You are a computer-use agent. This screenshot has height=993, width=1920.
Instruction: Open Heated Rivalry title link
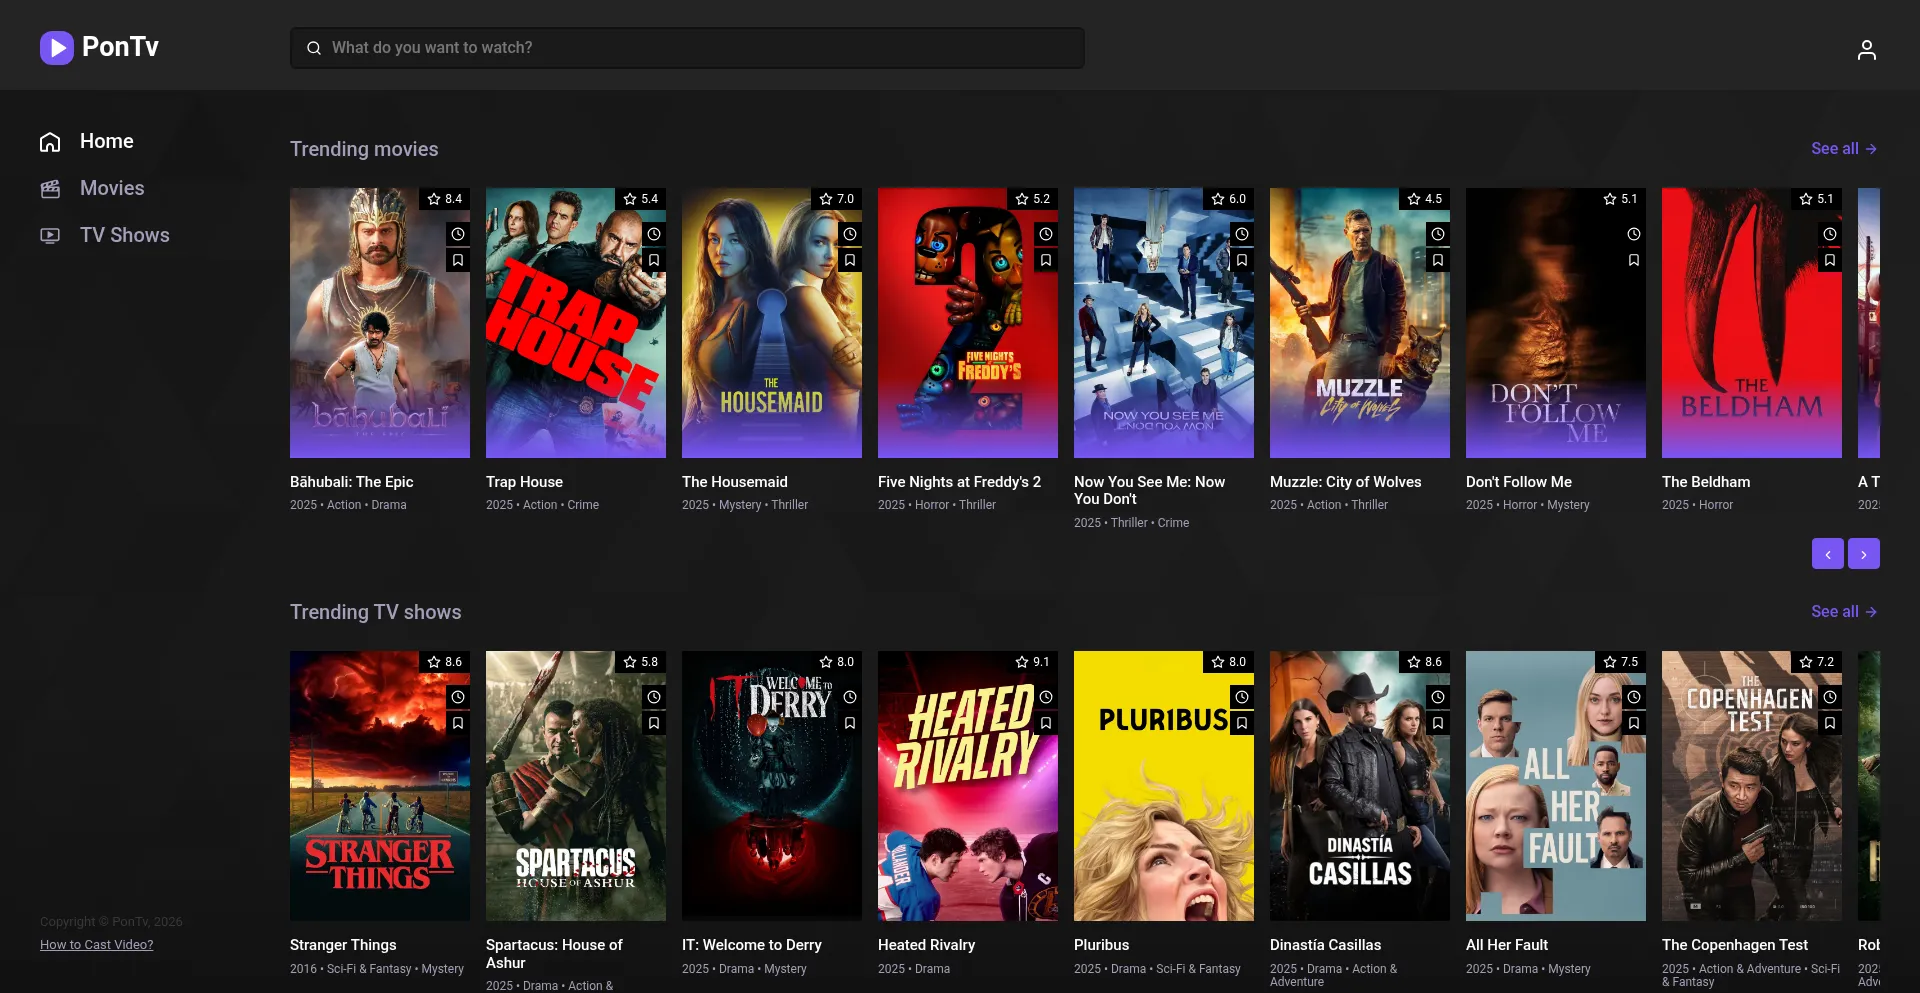point(926,945)
